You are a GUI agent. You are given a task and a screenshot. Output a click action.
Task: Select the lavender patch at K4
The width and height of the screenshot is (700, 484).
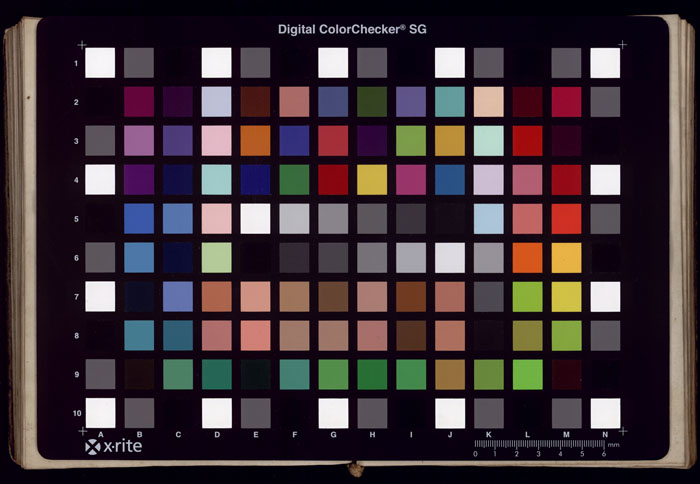coord(488,179)
